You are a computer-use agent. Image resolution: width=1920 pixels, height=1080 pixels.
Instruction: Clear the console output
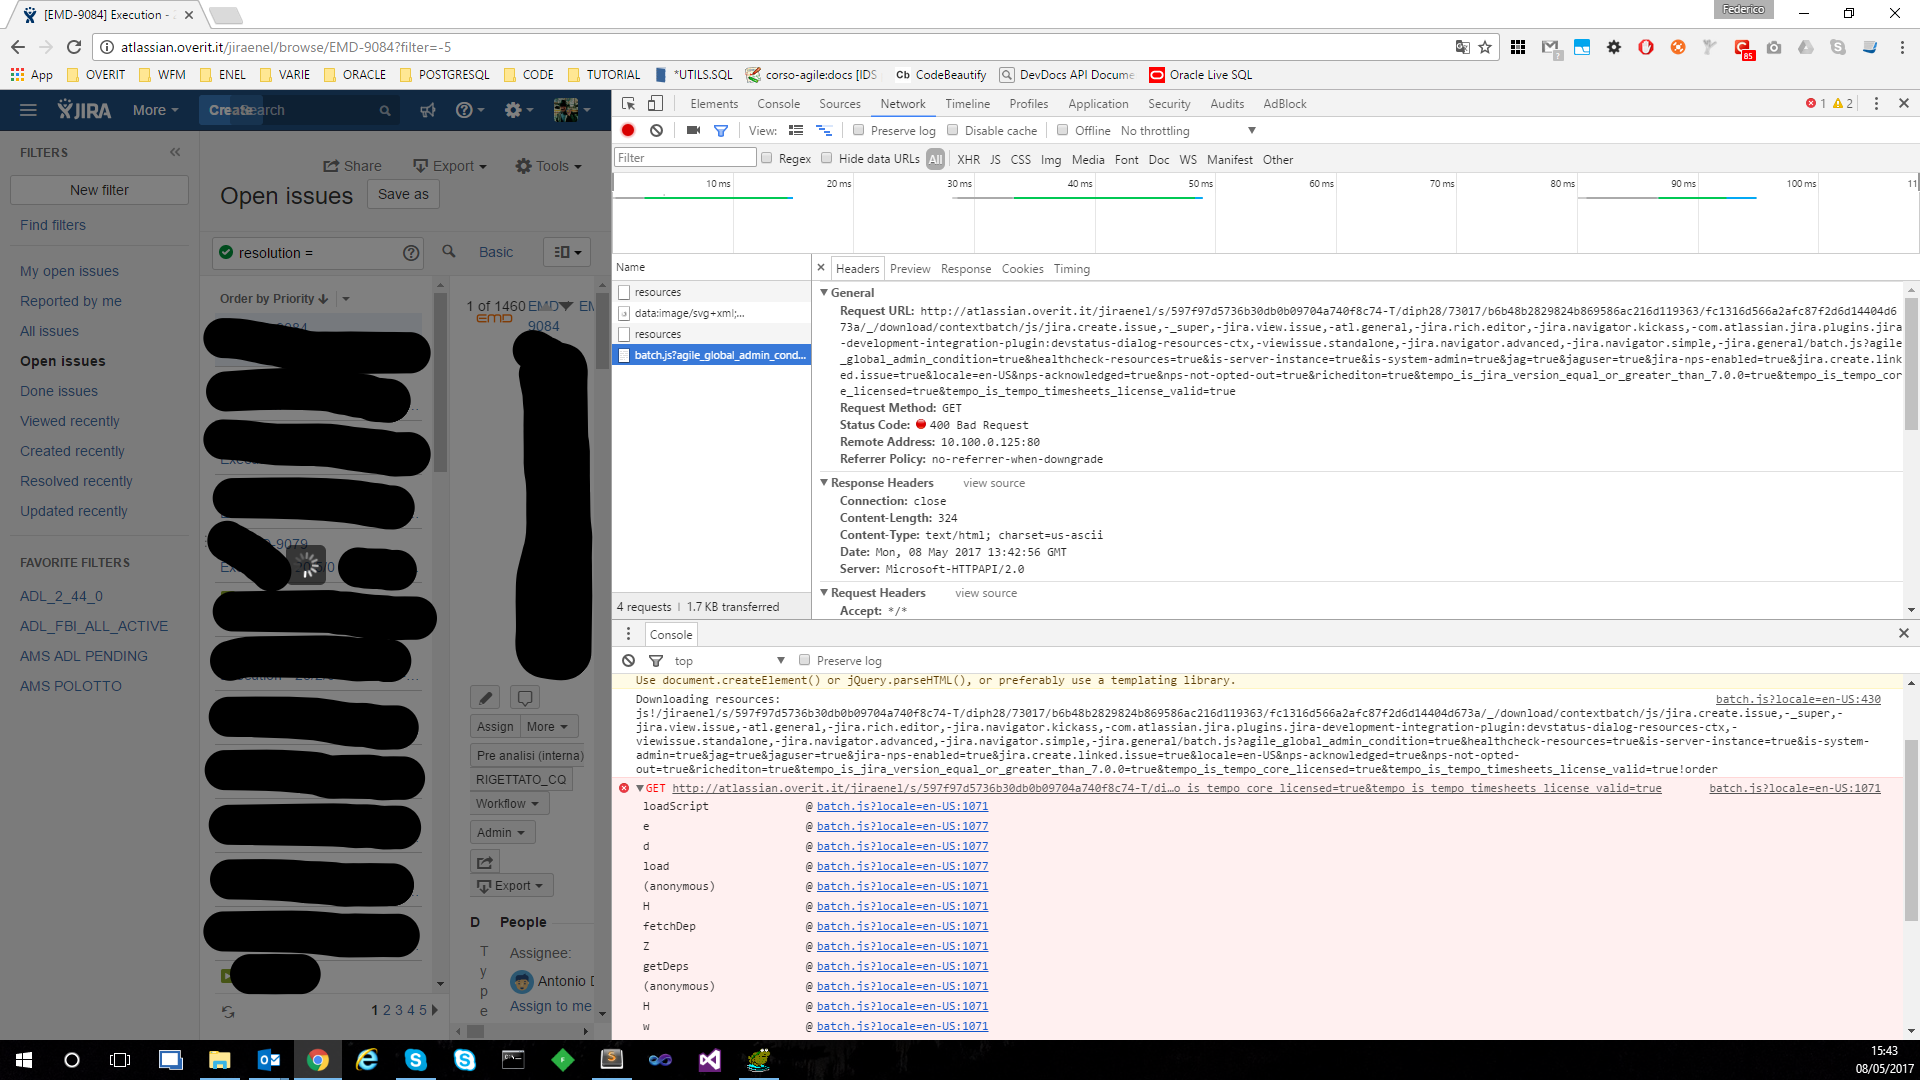tap(628, 661)
